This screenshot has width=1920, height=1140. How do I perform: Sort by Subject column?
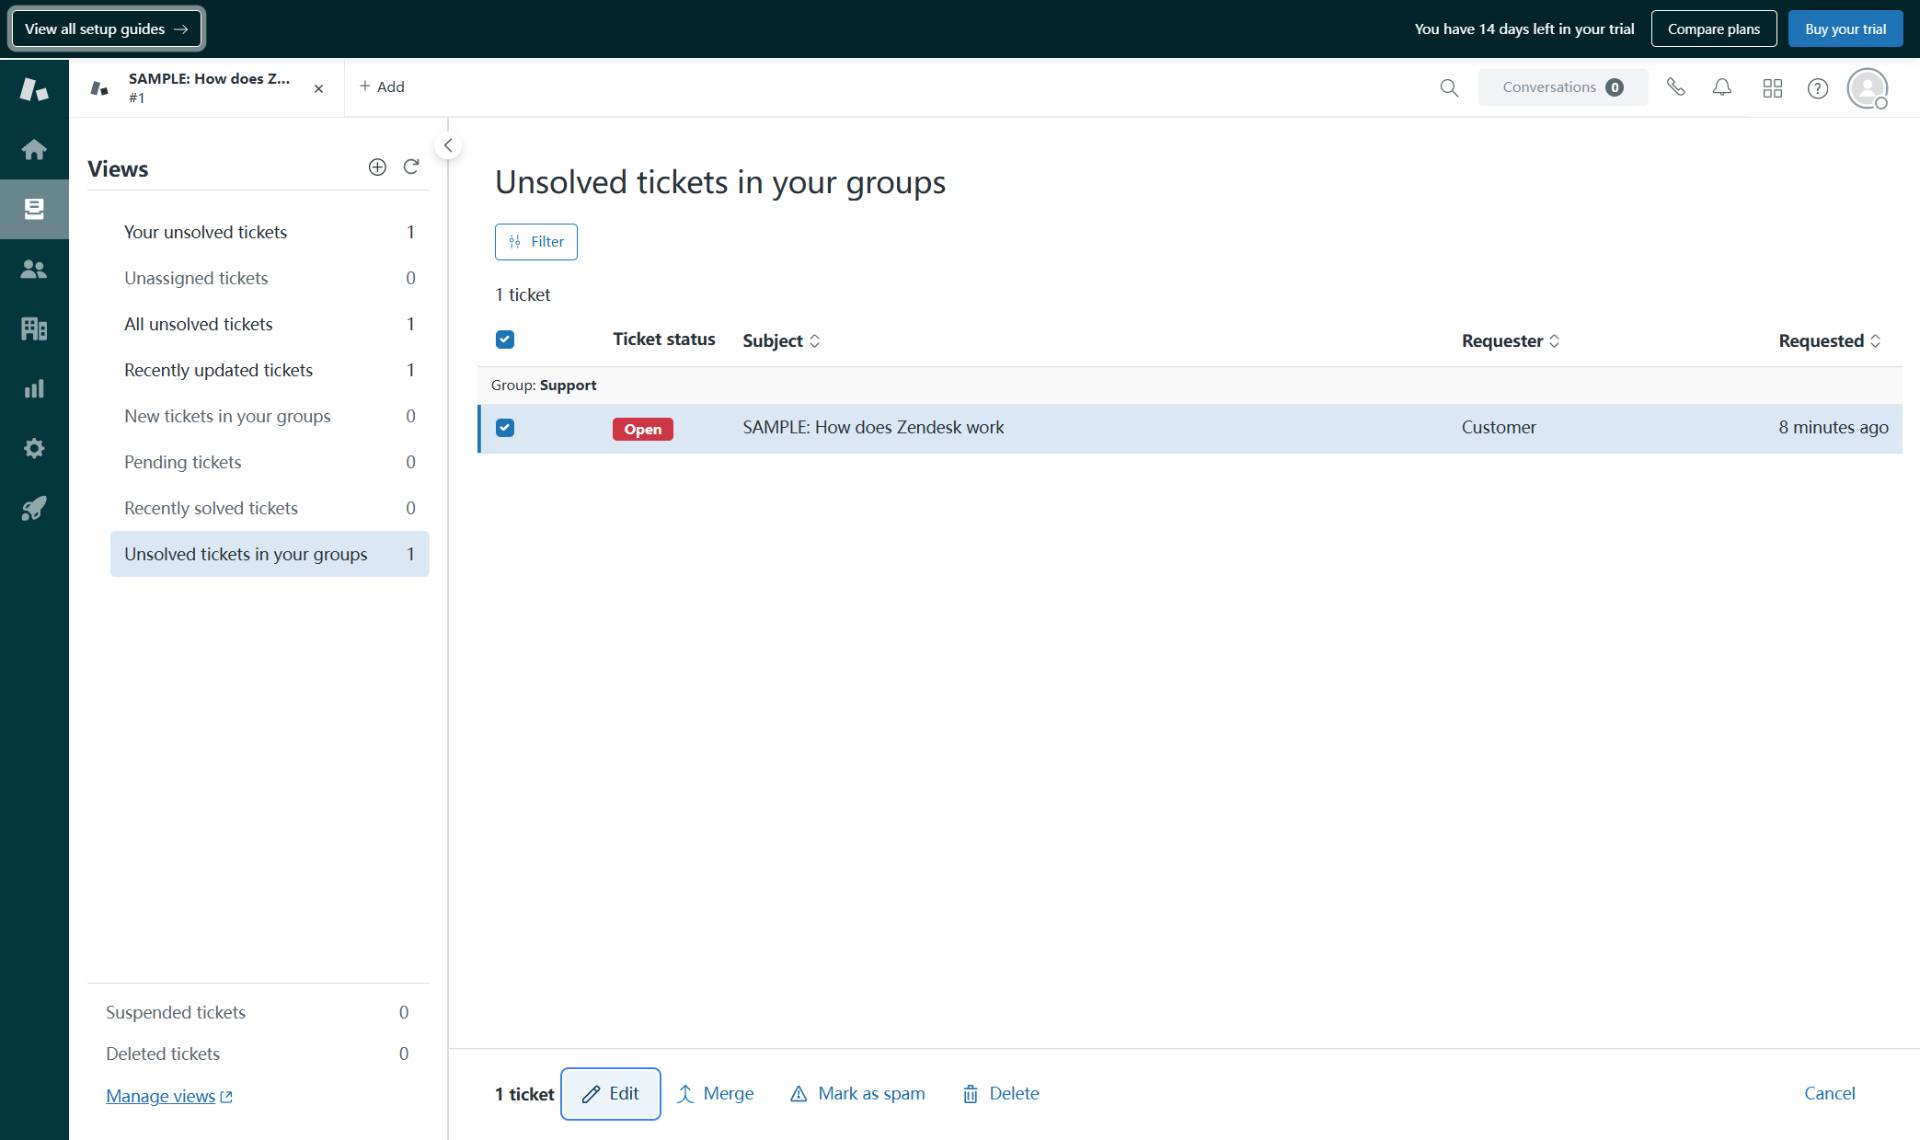(x=781, y=341)
